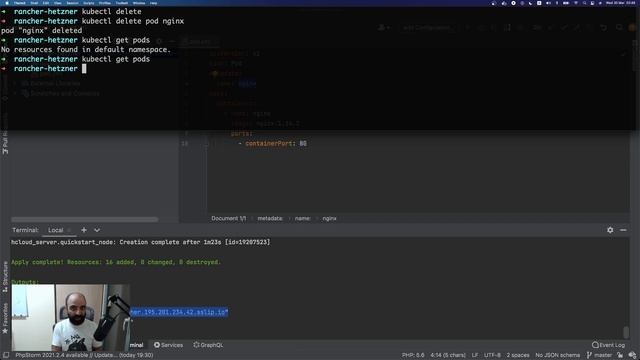Open the No JSON schema selector
The width and height of the screenshot is (640, 360).
tap(557, 355)
